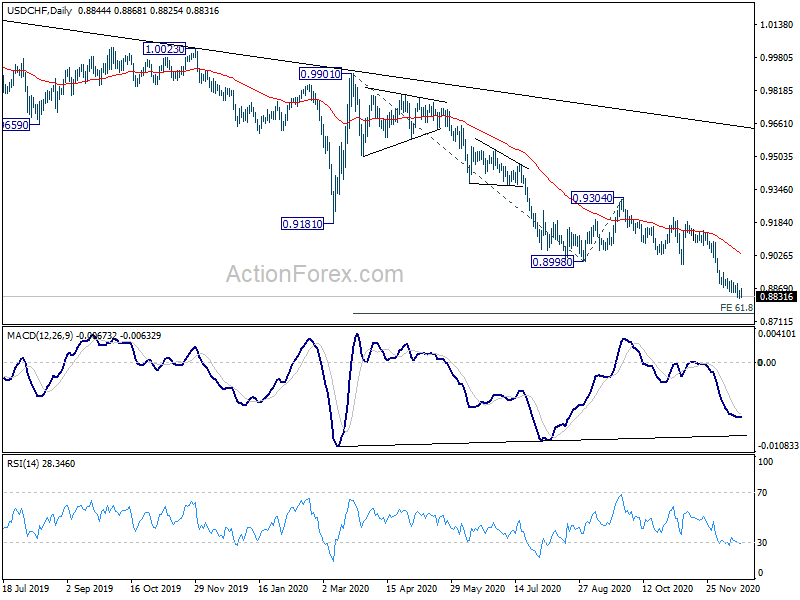Click the FE 61.8 projection label
The image size is (800, 600).
[x=736, y=308]
